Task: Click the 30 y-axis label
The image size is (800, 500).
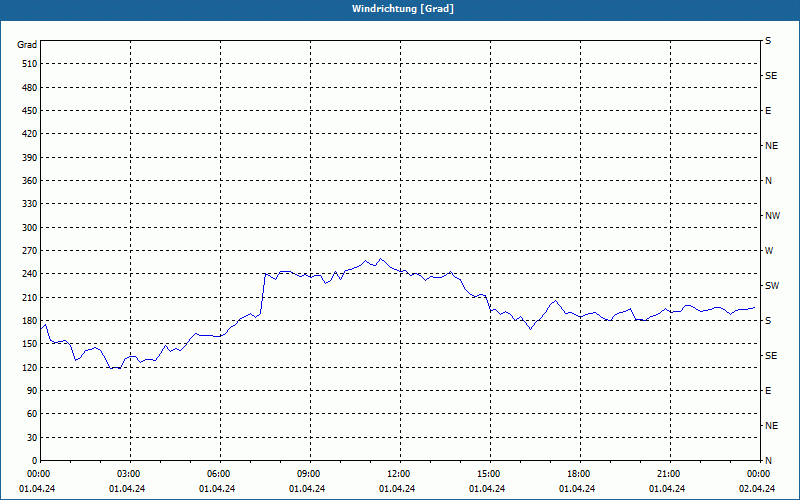Action: (x=32, y=437)
